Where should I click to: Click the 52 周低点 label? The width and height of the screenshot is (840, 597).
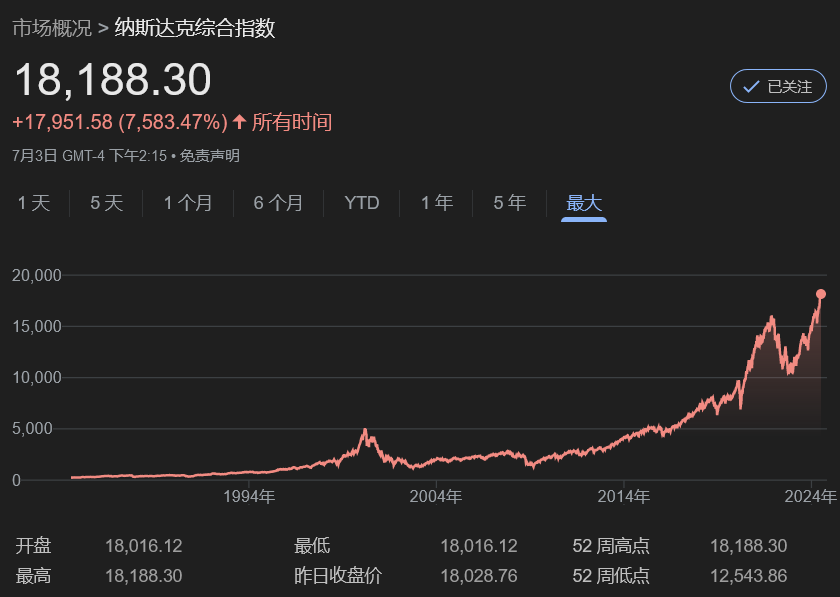pyautogui.click(x=611, y=576)
